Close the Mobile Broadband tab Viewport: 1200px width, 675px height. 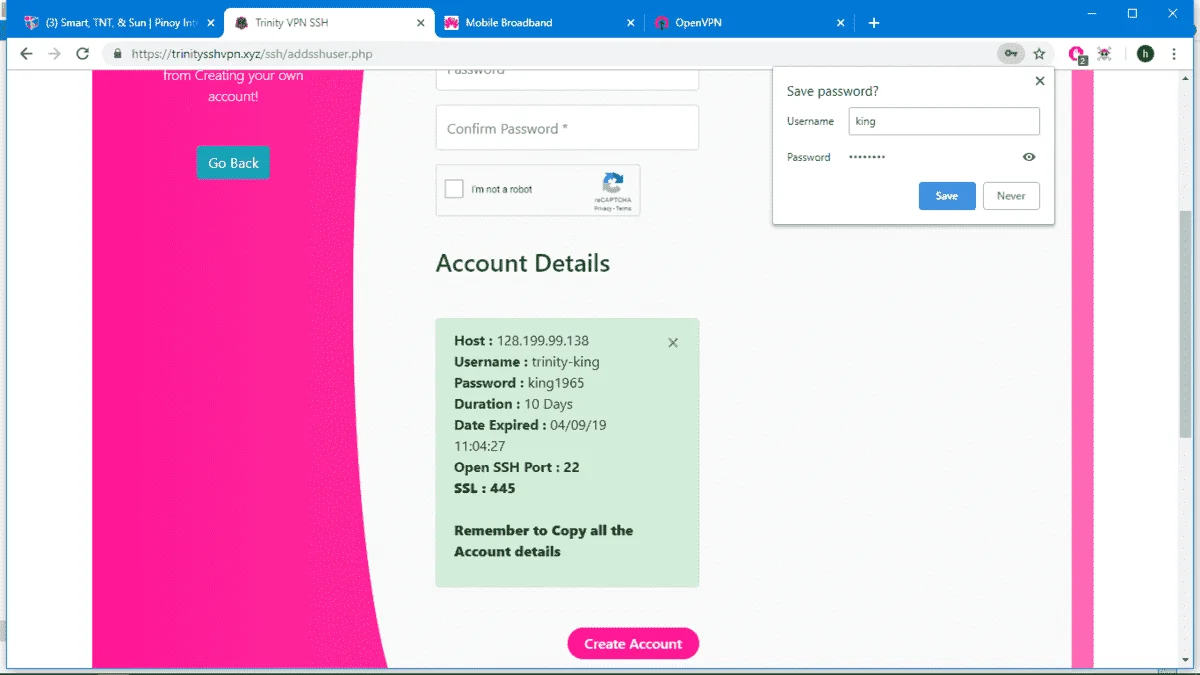(x=630, y=23)
